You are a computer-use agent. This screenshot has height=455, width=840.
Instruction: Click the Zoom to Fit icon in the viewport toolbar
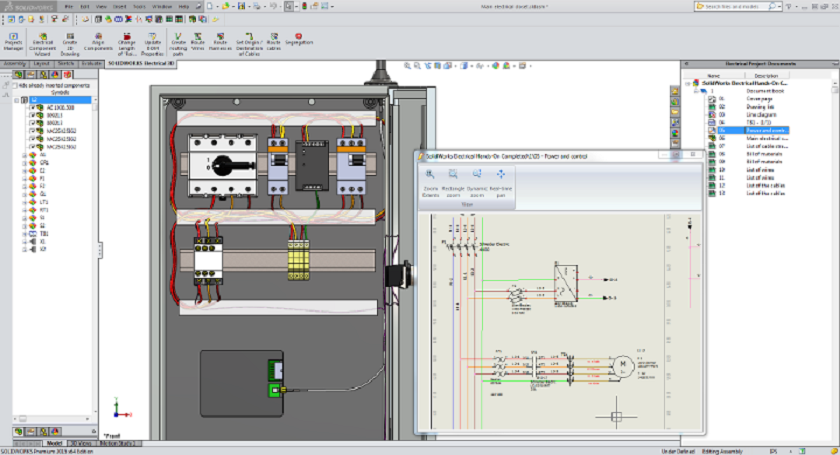[408, 66]
